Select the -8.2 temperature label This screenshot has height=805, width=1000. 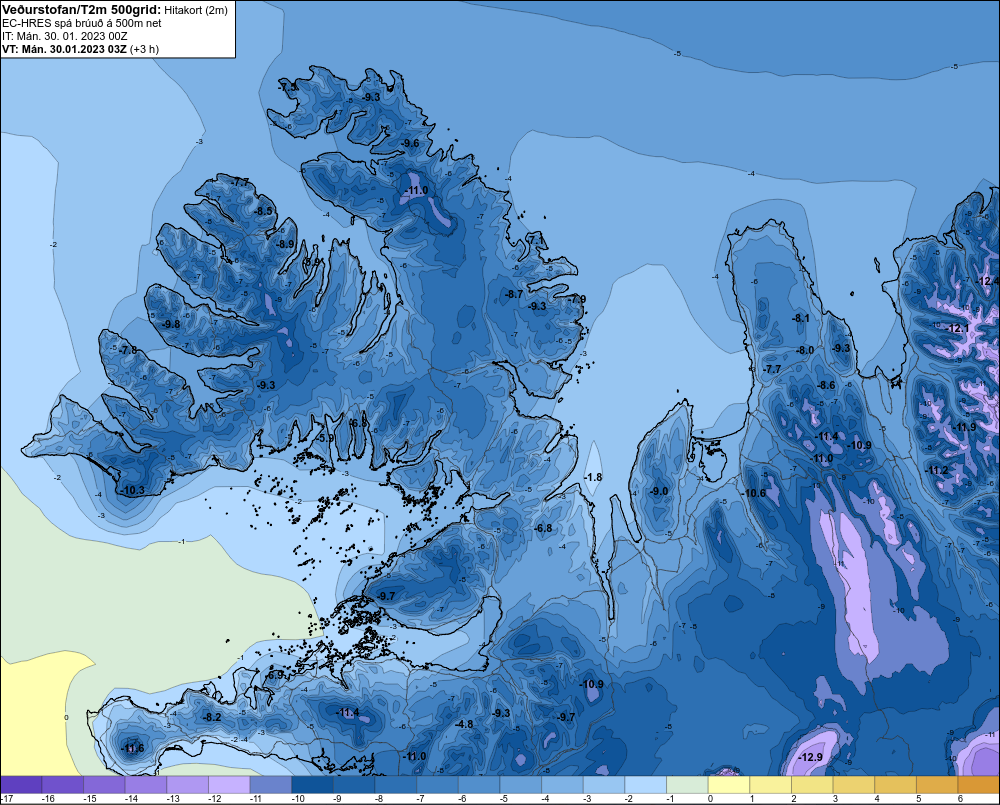pyautogui.click(x=211, y=718)
